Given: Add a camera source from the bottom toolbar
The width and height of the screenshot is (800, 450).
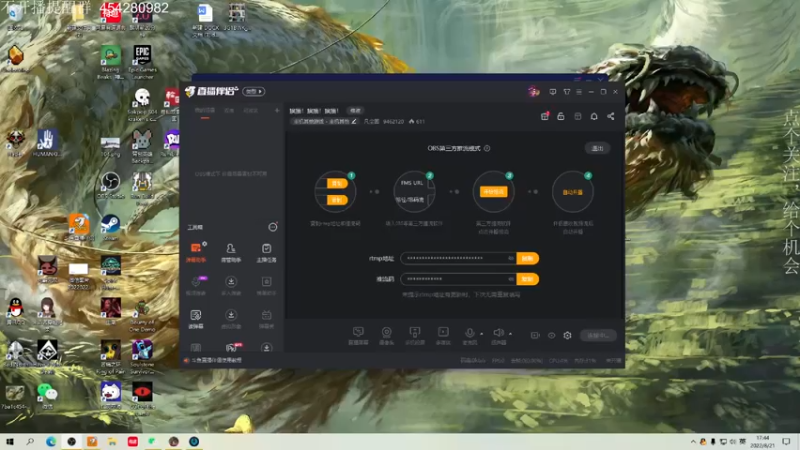Looking at the screenshot, I should 387,335.
